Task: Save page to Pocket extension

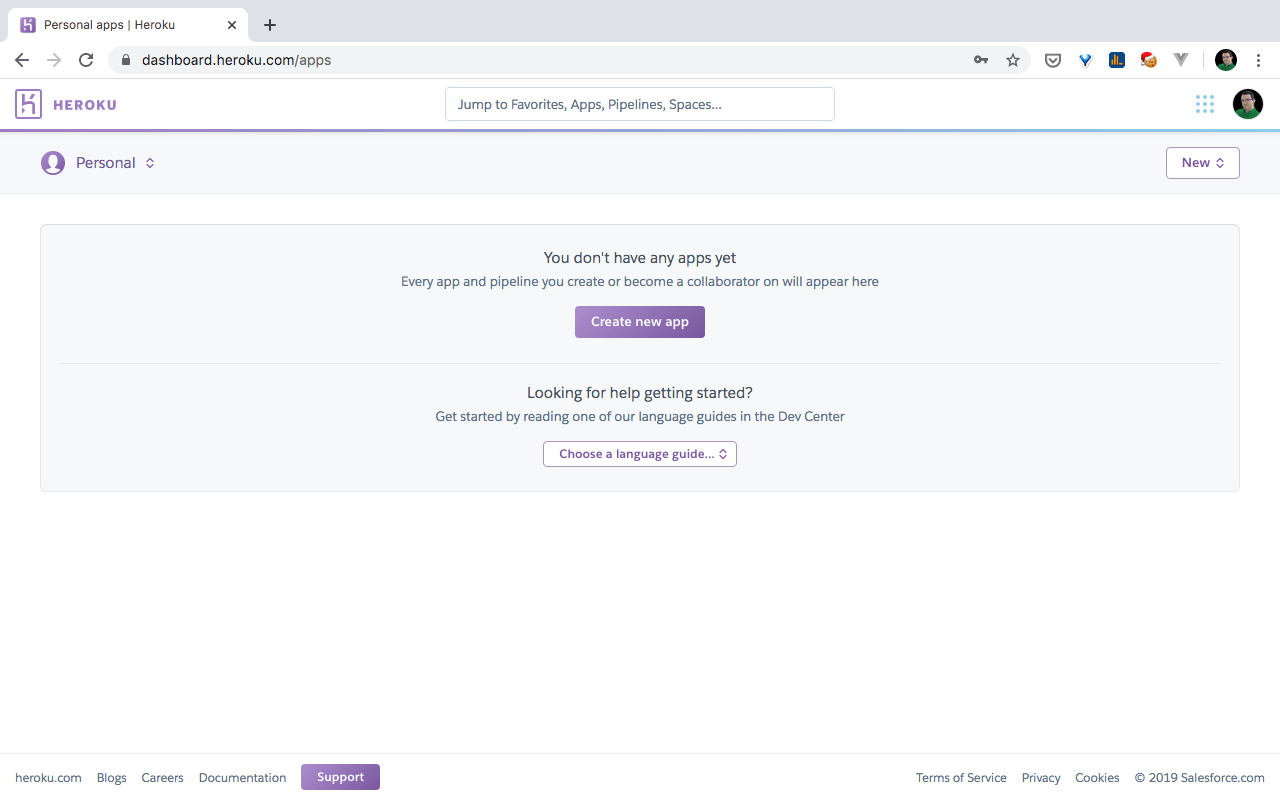Action: (x=1052, y=59)
